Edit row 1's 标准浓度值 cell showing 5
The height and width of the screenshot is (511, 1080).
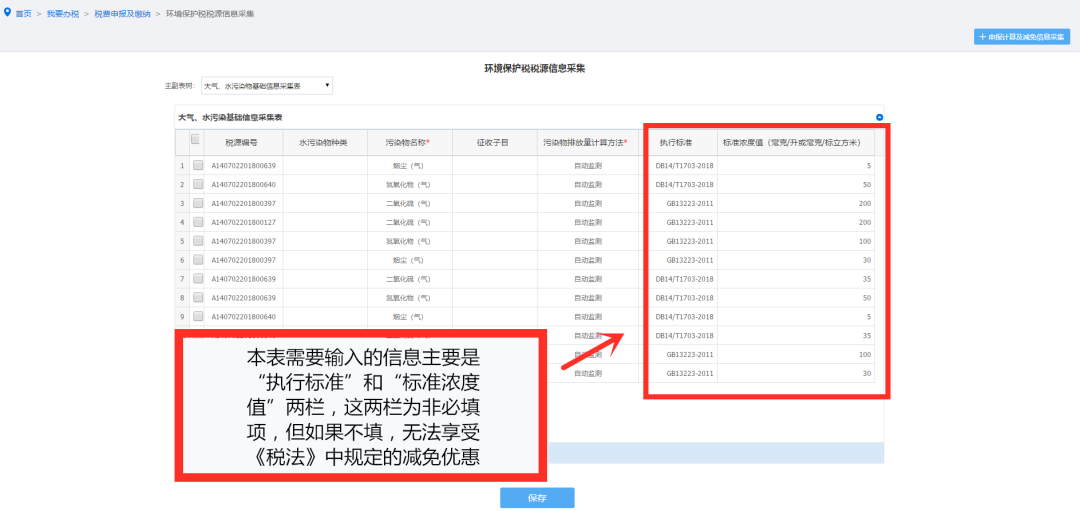pyautogui.click(x=797, y=165)
